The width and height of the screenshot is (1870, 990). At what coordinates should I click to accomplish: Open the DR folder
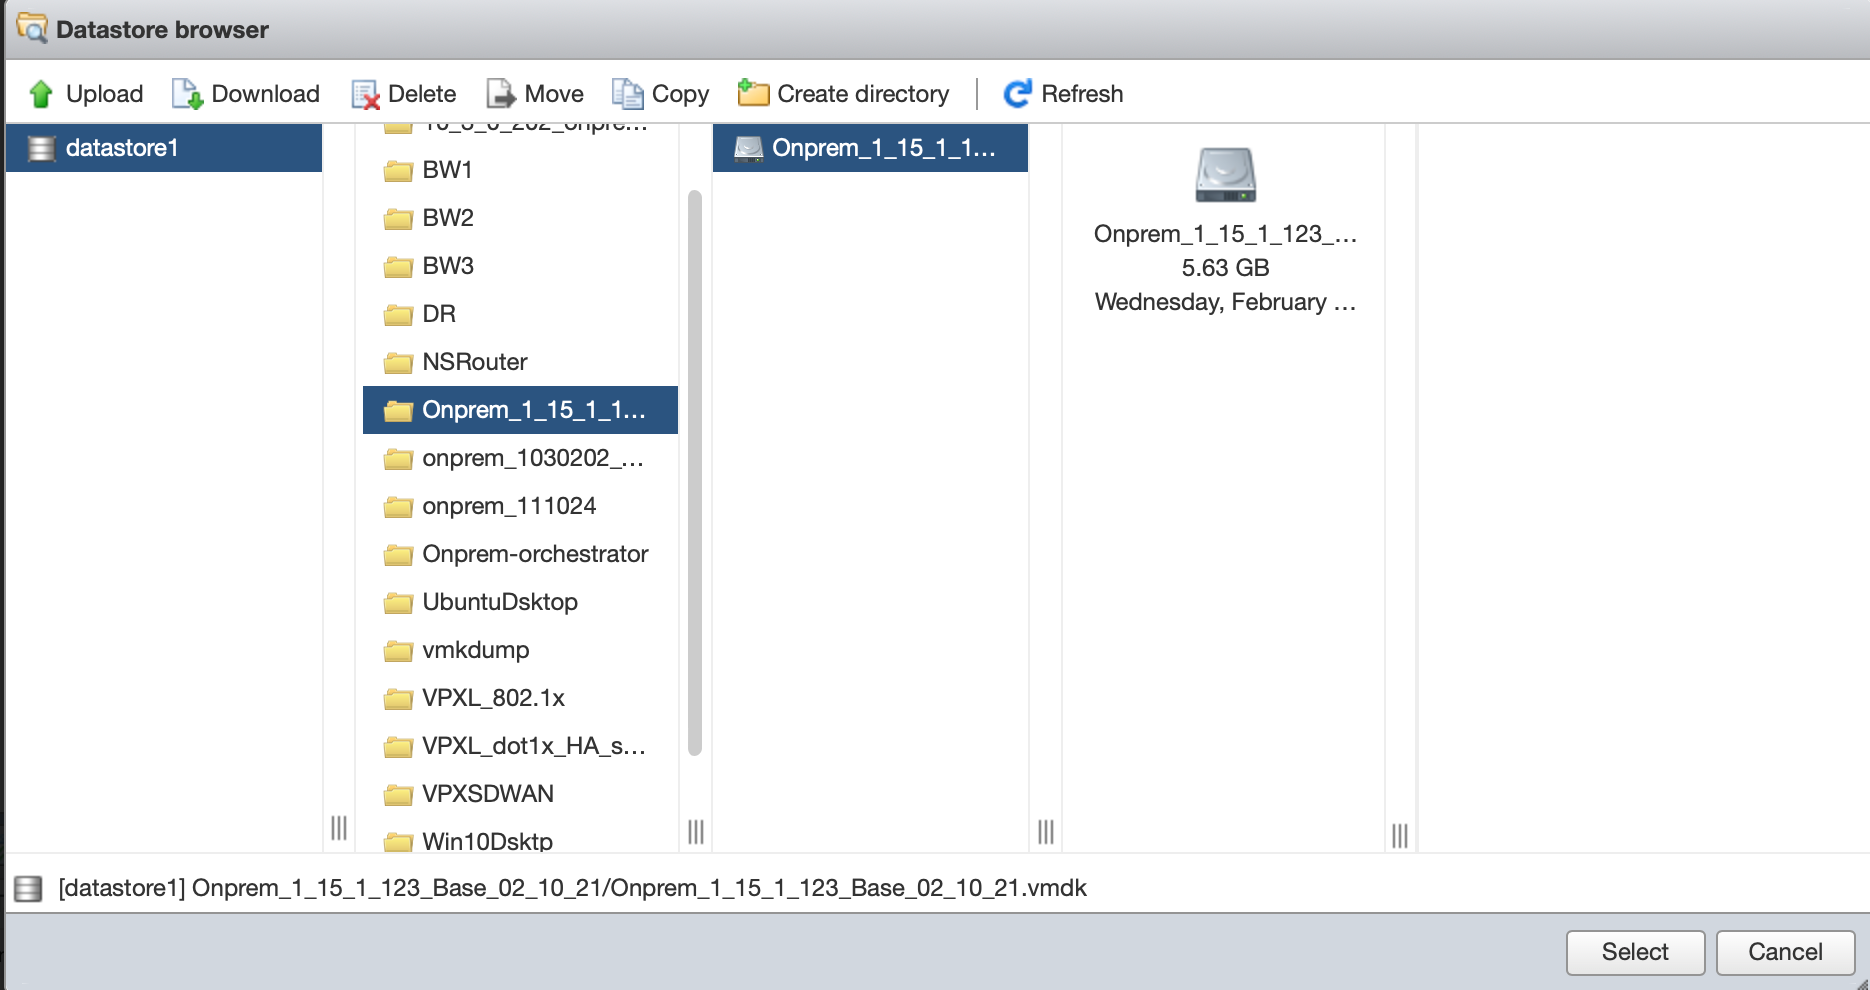click(520, 314)
